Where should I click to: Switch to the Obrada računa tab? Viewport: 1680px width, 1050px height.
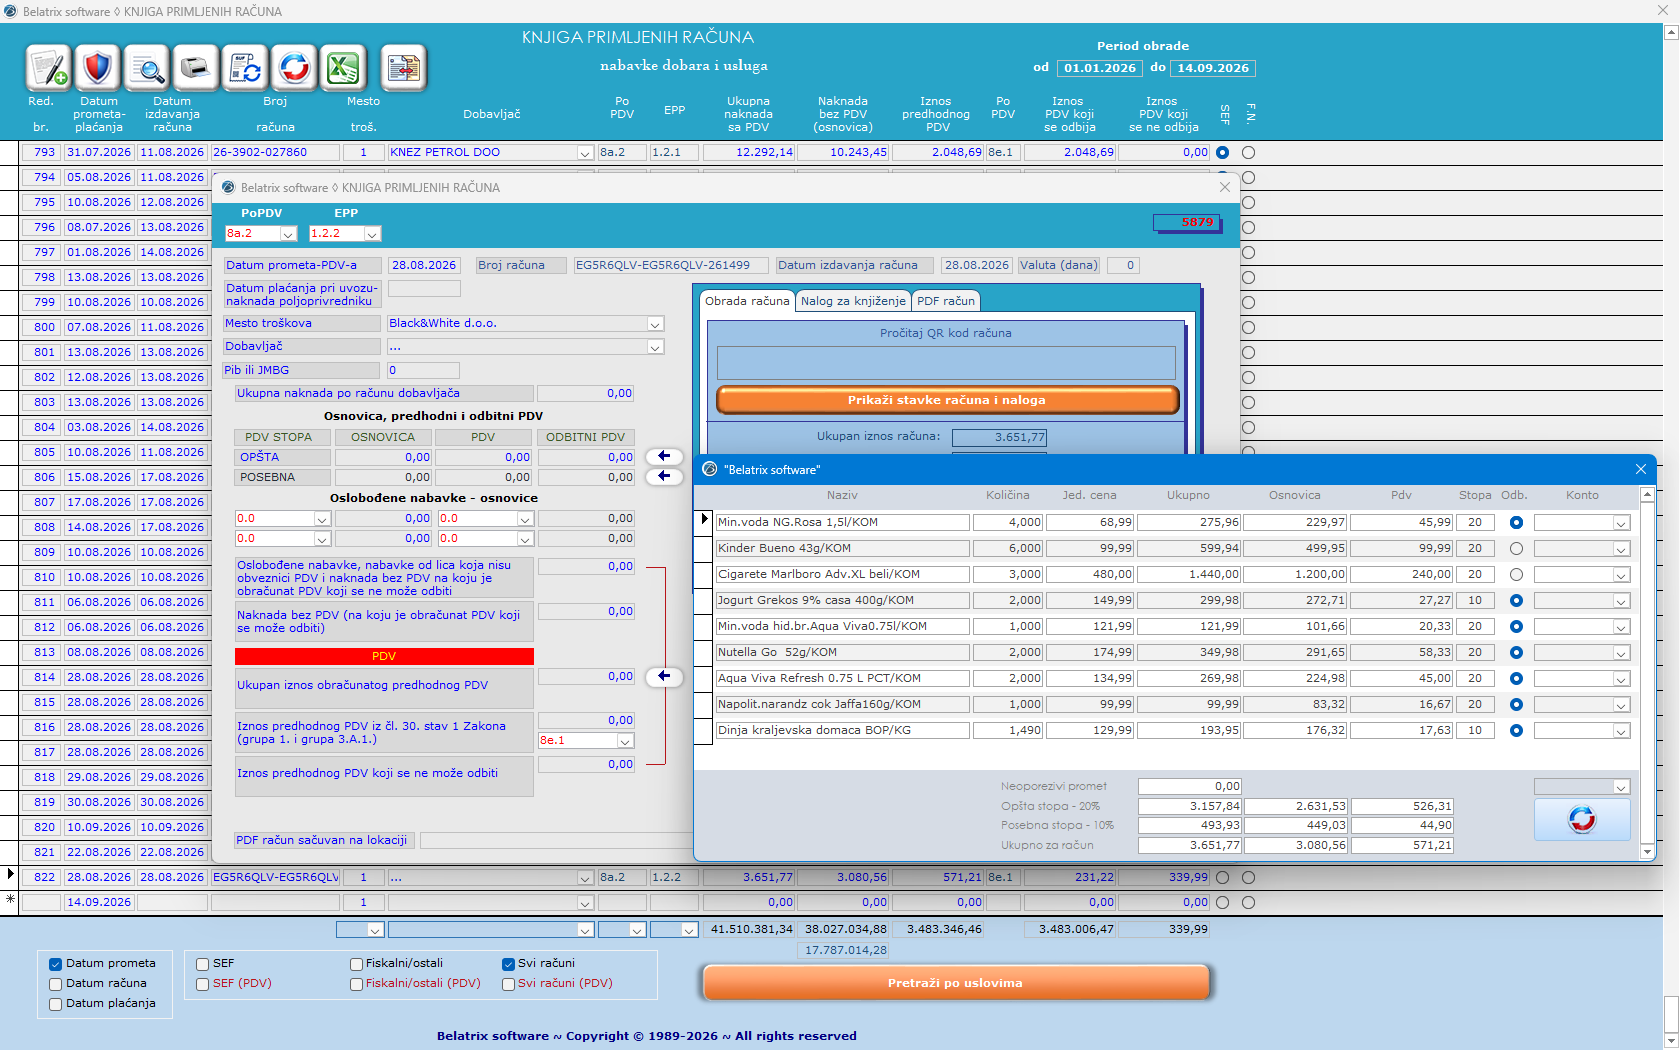747,301
